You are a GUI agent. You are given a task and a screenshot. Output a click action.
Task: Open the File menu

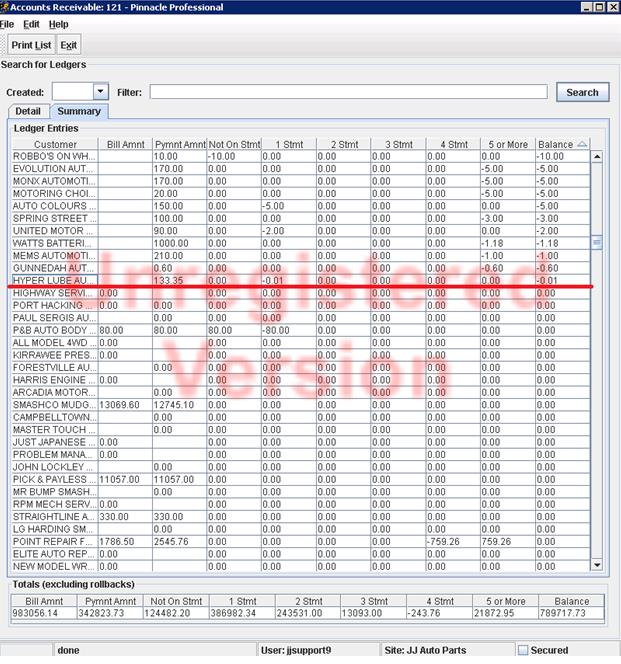7,24
